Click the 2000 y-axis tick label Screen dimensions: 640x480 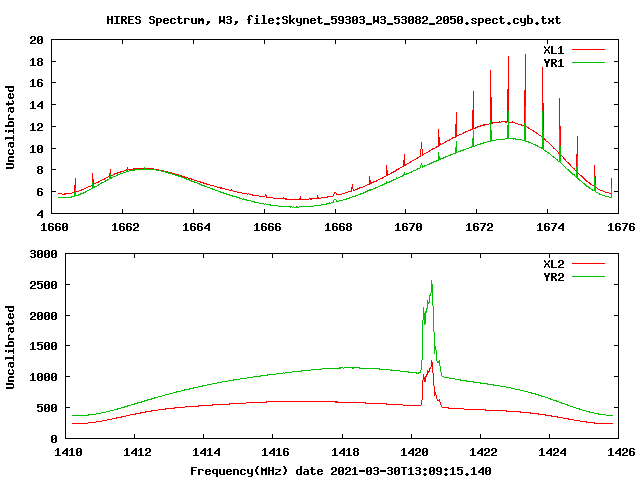pos(43,316)
